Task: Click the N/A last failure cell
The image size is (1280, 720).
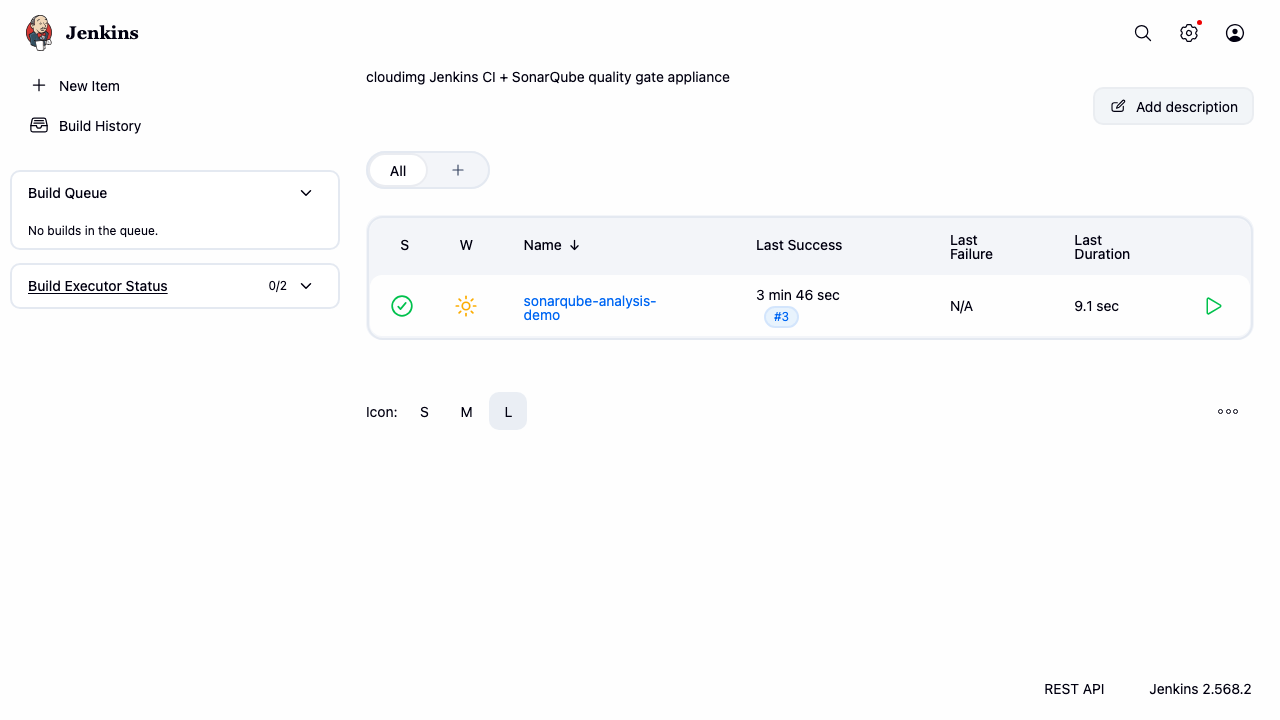Action: 961,306
